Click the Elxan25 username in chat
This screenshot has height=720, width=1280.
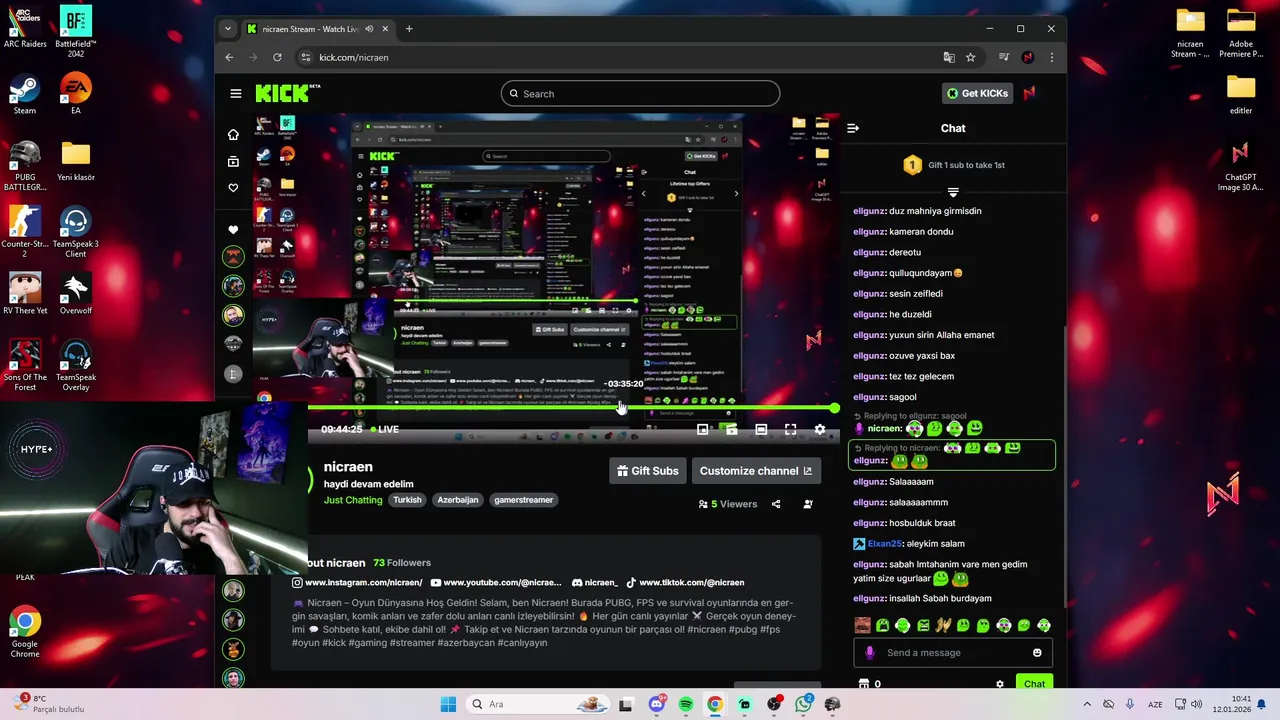pos(885,544)
